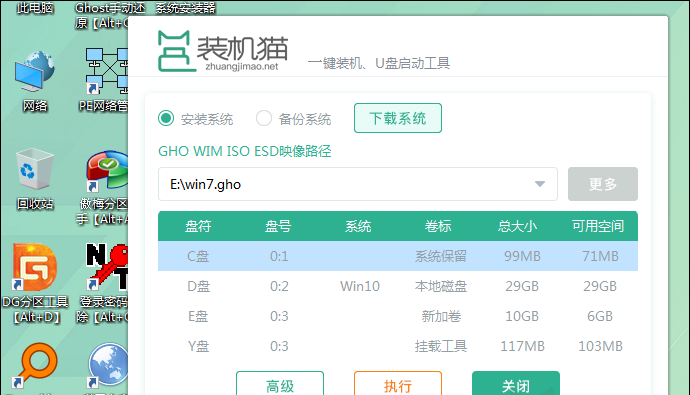Image resolution: width=690 pixels, height=395 pixels.
Task: Click the 更多 button
Action: point(602,184)
